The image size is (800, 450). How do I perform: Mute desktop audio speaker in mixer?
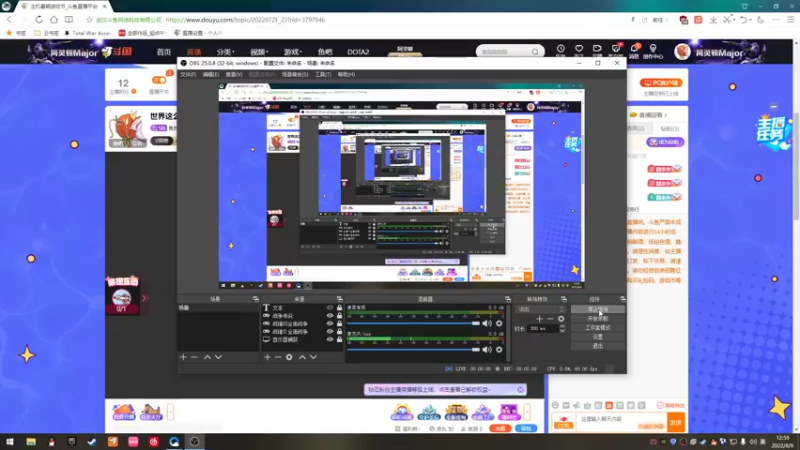tap(487, 323)
